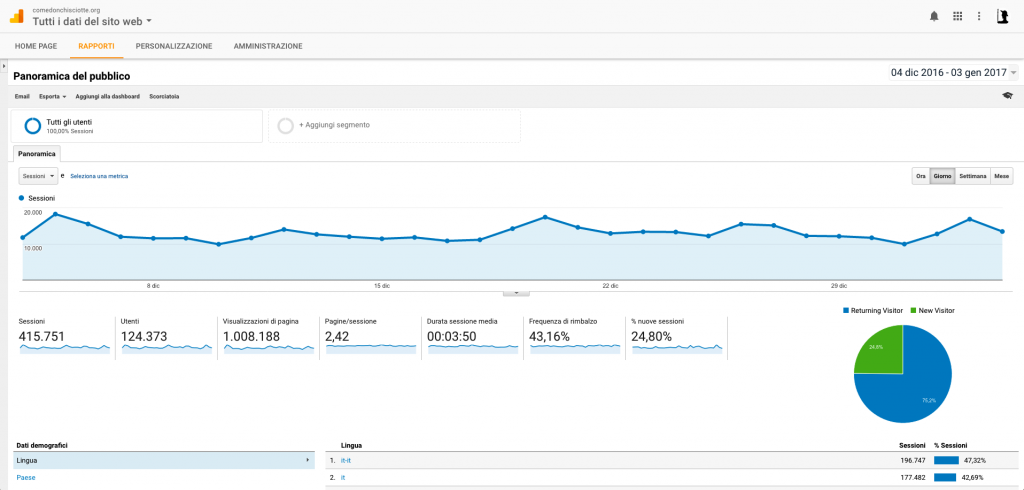The width and height of the screenshot is (1024, 490).
Task: Click the New Visitor legend swatch
Action: point(912,310)
